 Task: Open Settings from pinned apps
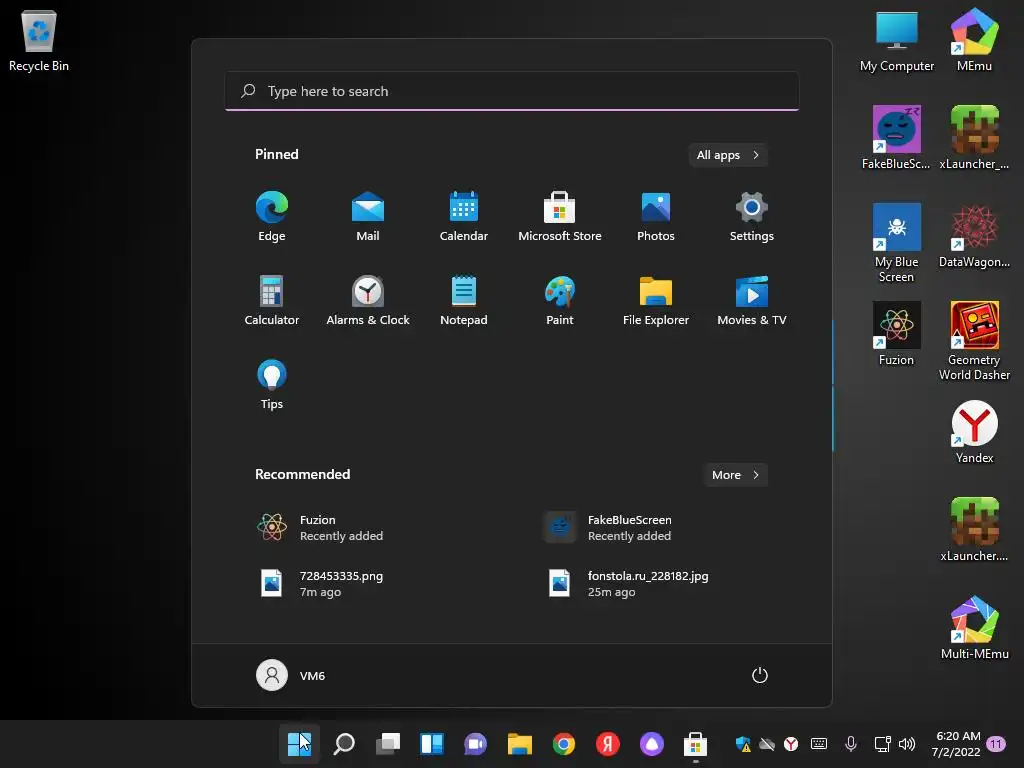752,217
